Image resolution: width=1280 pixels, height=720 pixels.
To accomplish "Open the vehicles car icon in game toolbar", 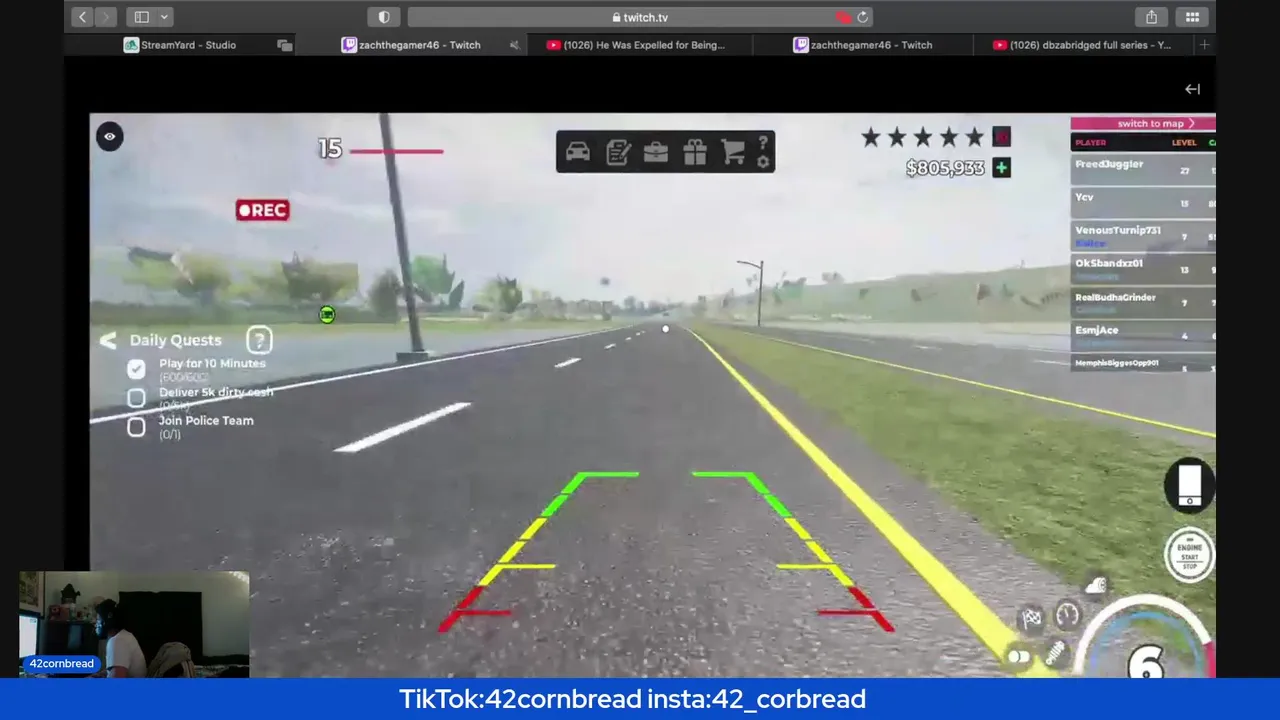I will pos(578,152).
